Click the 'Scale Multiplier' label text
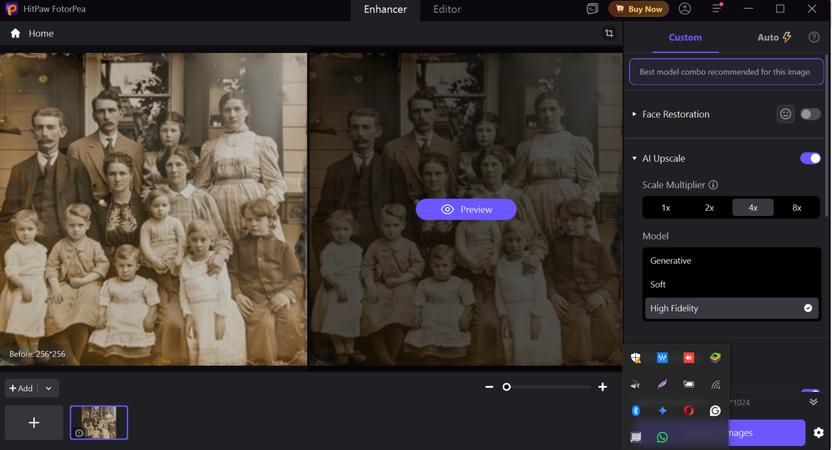The image size is (832, 450). tap(673, 185)
